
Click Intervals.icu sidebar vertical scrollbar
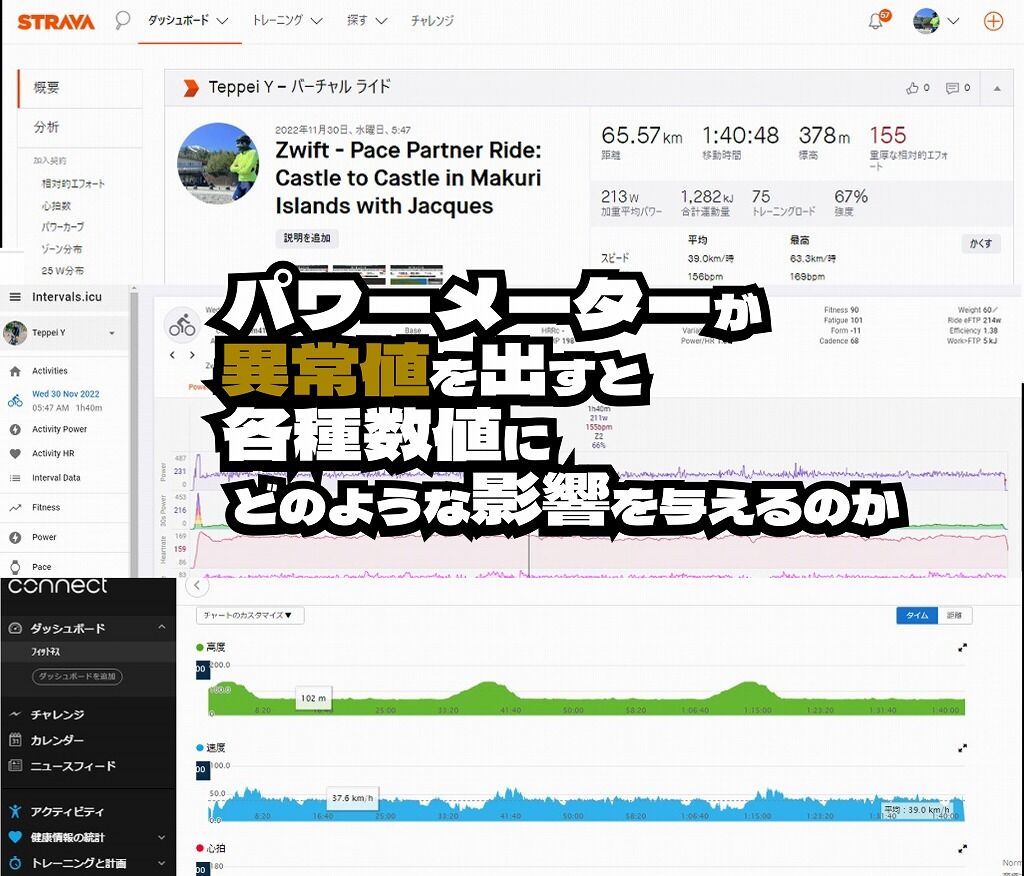[x=135, y=431]
